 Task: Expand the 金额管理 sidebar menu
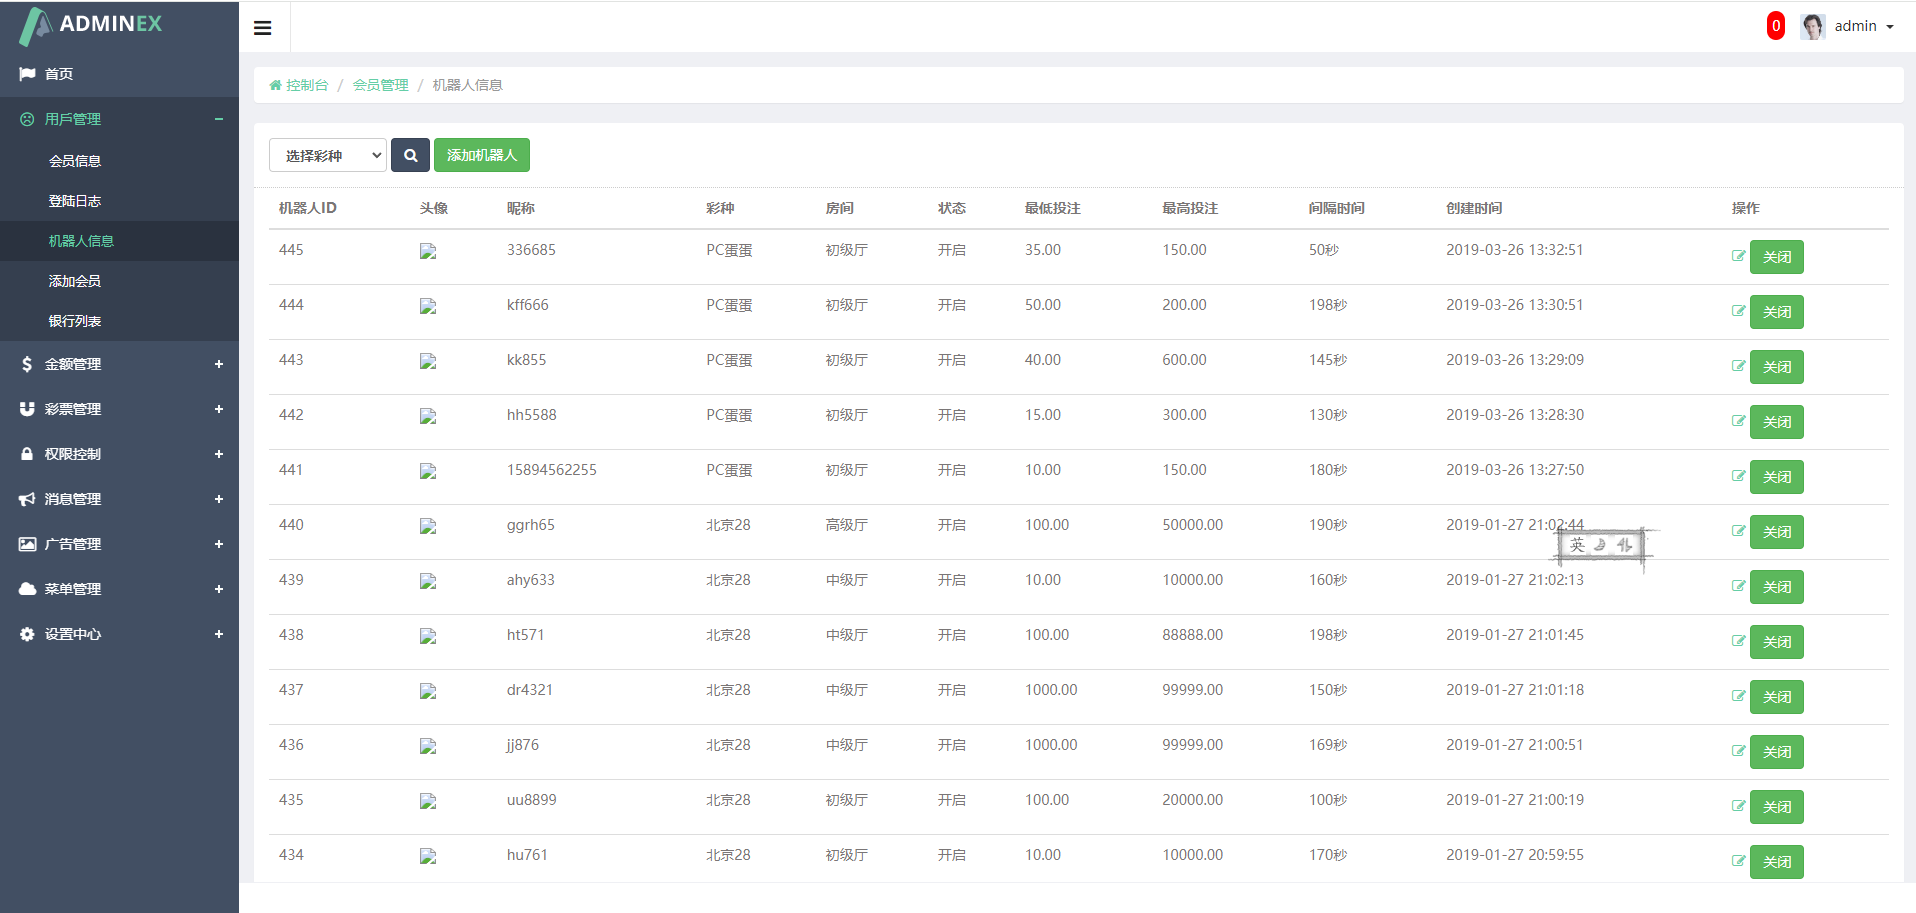[120, 364]
